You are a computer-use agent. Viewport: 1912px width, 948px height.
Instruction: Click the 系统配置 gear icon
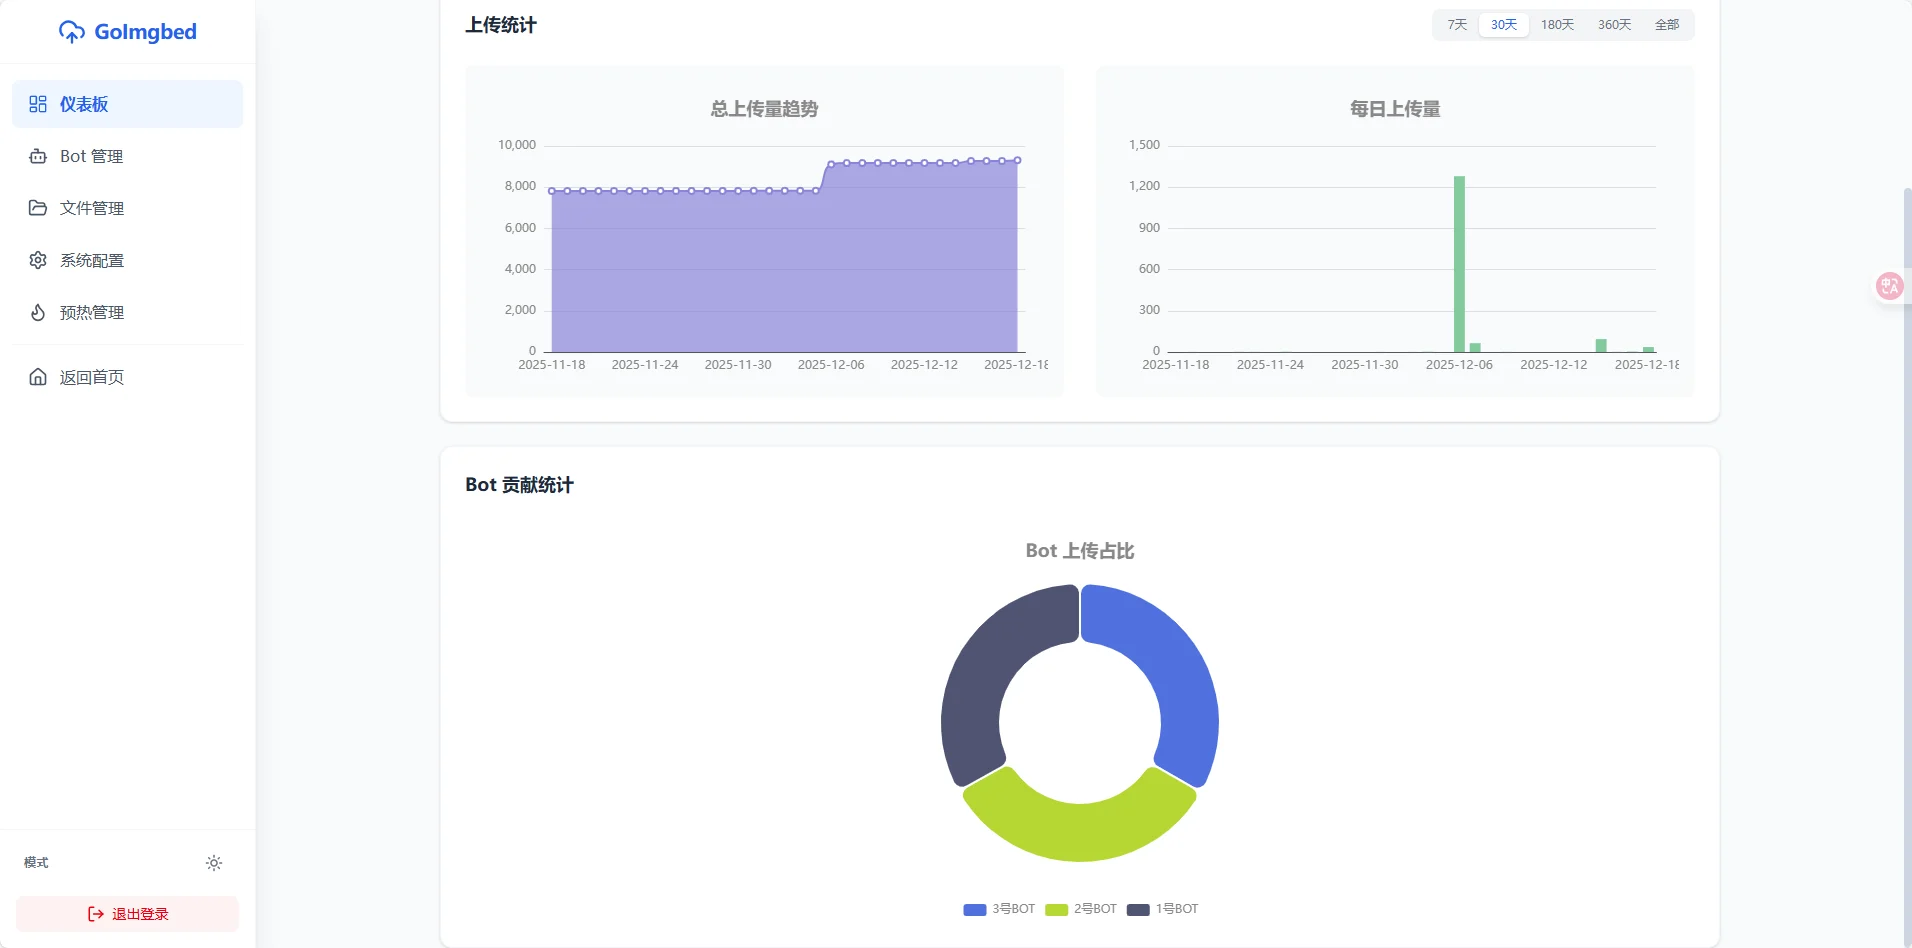tap(38, 260)
